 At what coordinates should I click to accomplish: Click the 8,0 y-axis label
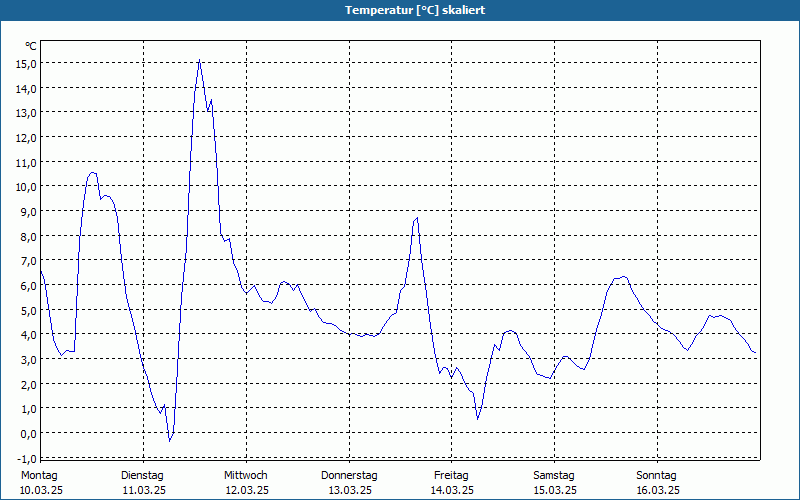coord(28,237)
